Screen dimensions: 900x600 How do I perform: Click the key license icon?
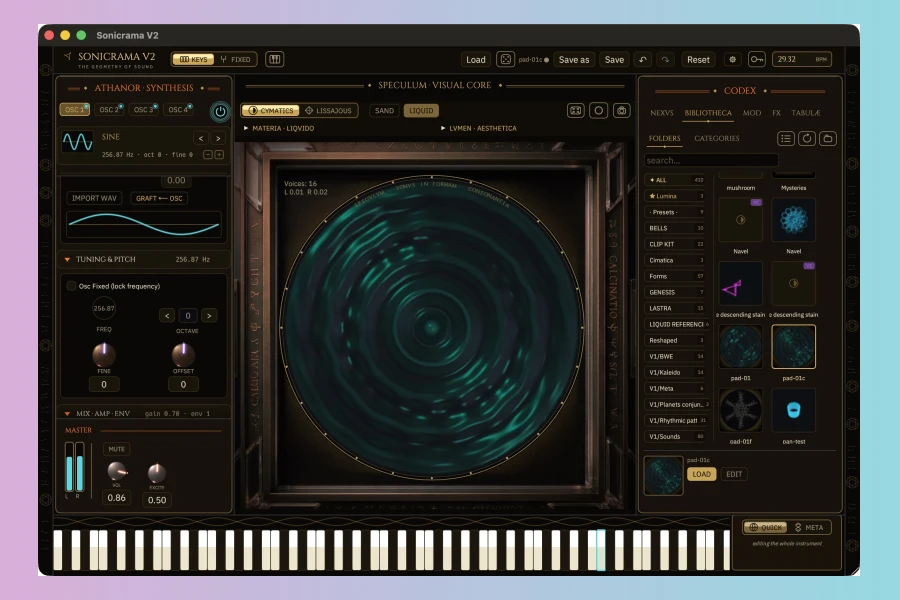point(757,59)
